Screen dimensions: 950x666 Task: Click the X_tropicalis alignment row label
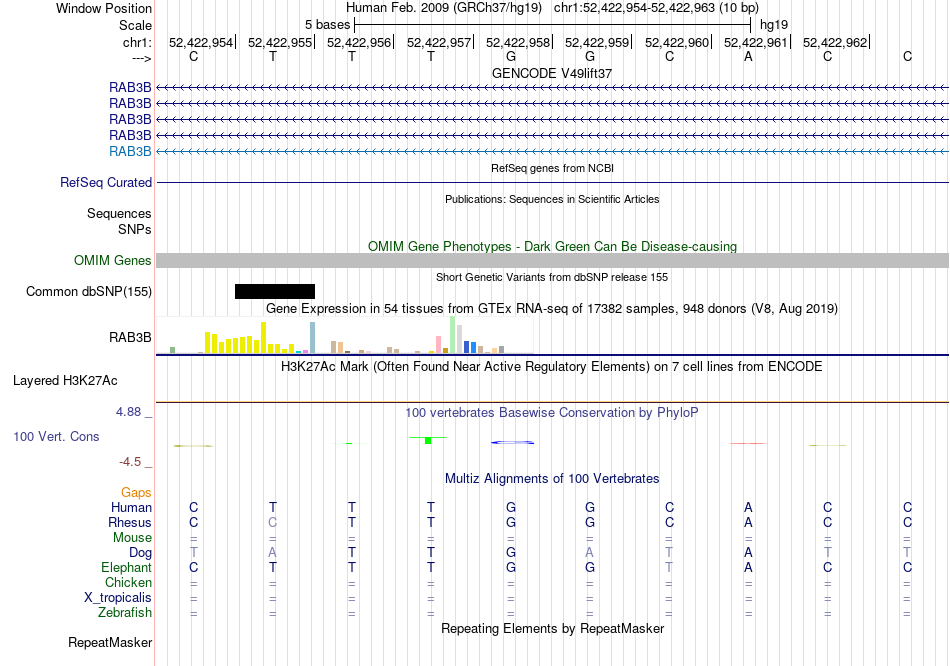pos(118,598)
